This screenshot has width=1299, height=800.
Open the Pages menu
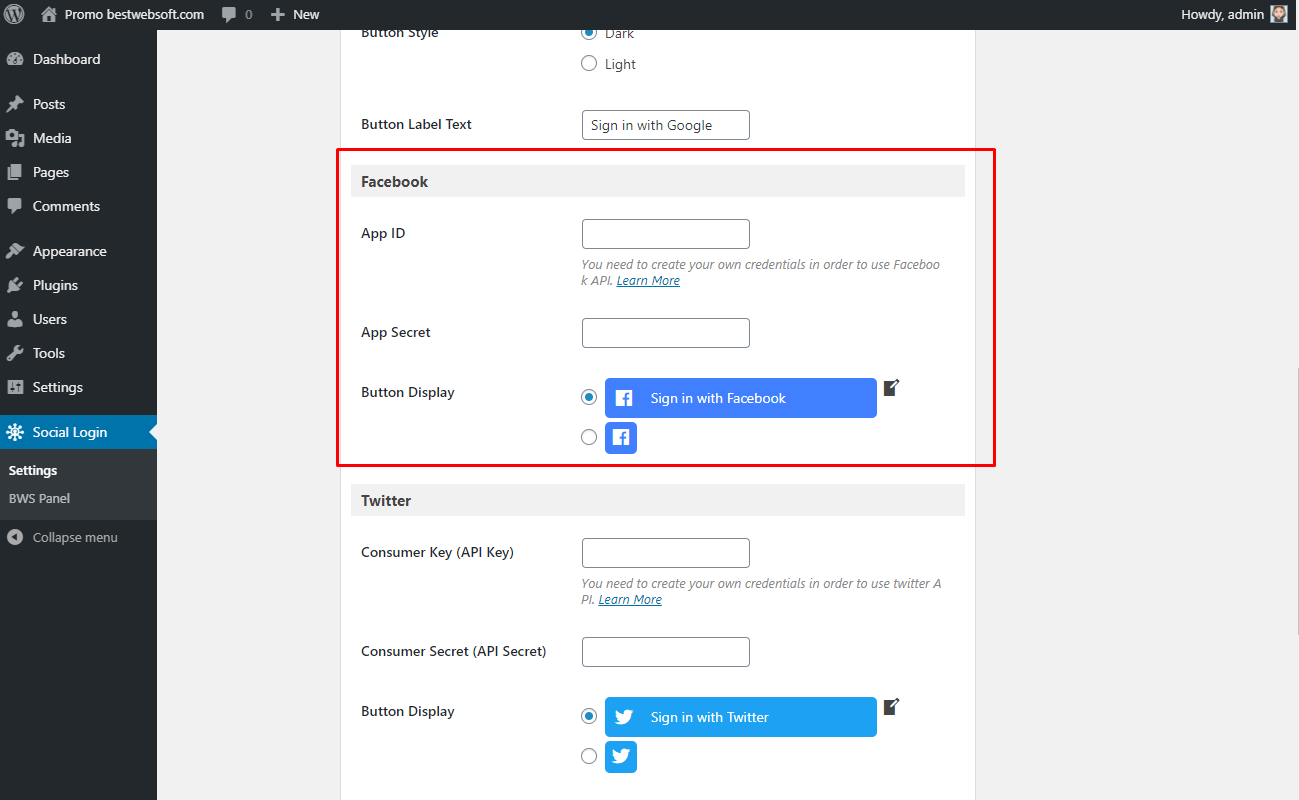[x=78, y=172]
